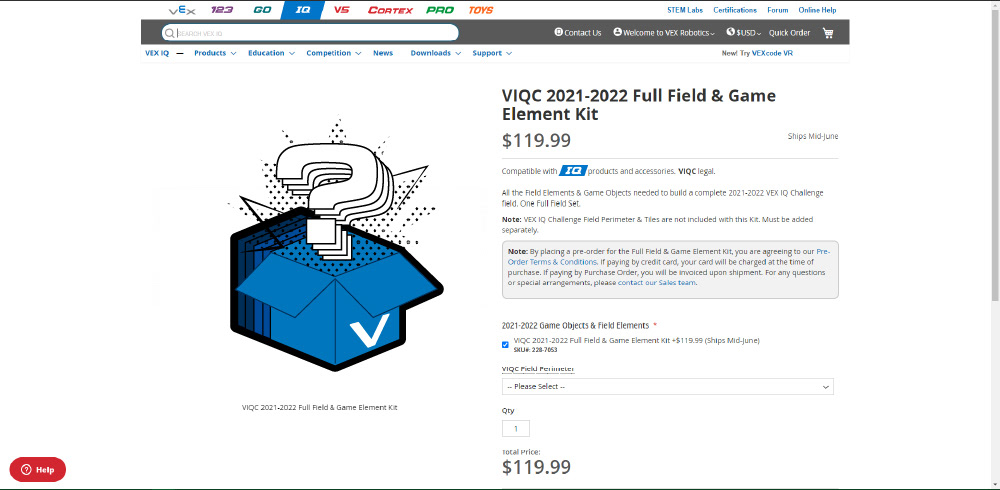Select the VEX 123 brand tab

(x=222, y=10)
